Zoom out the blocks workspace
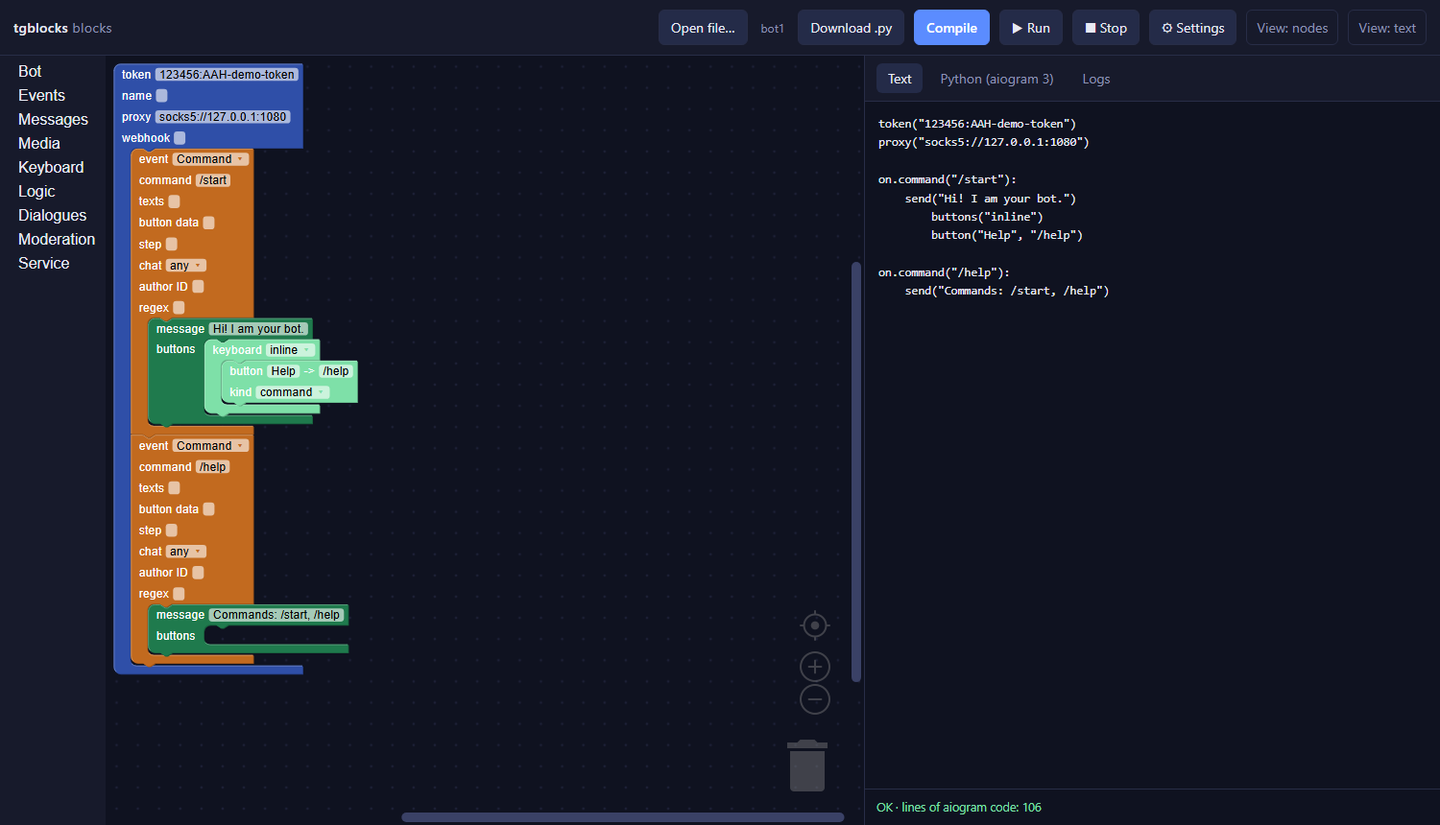 [x=815, y=699]
